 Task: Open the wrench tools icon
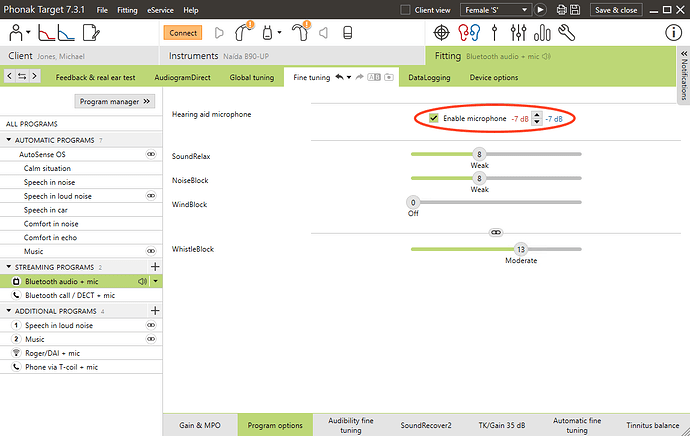[566, 33]
